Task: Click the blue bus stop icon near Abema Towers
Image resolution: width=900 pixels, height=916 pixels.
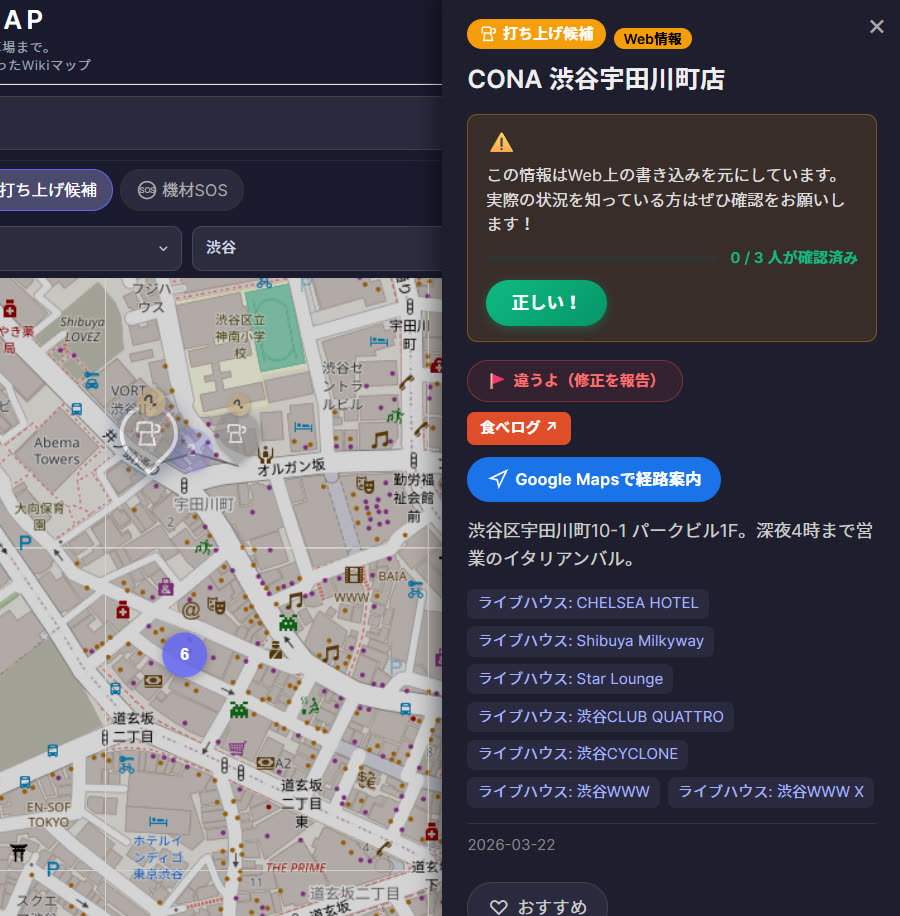Action: click(x=77, y=409)
